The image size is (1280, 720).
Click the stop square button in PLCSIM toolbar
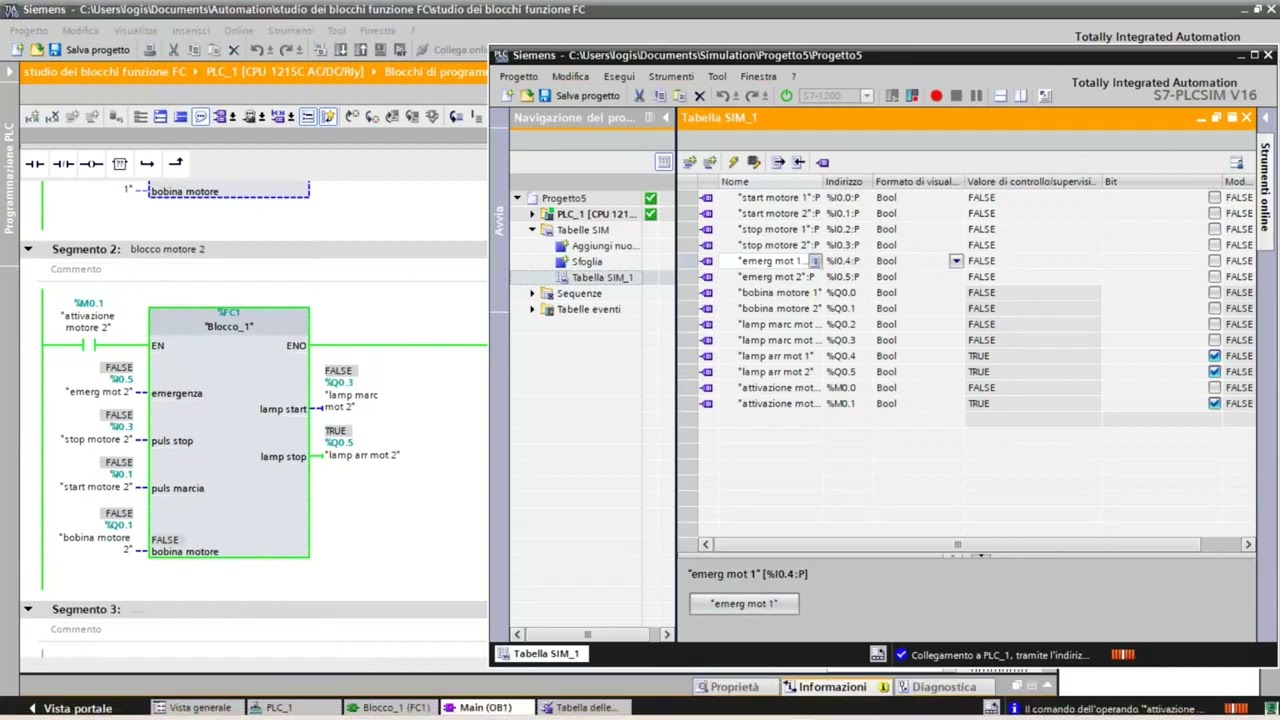[x=956, y=96]
